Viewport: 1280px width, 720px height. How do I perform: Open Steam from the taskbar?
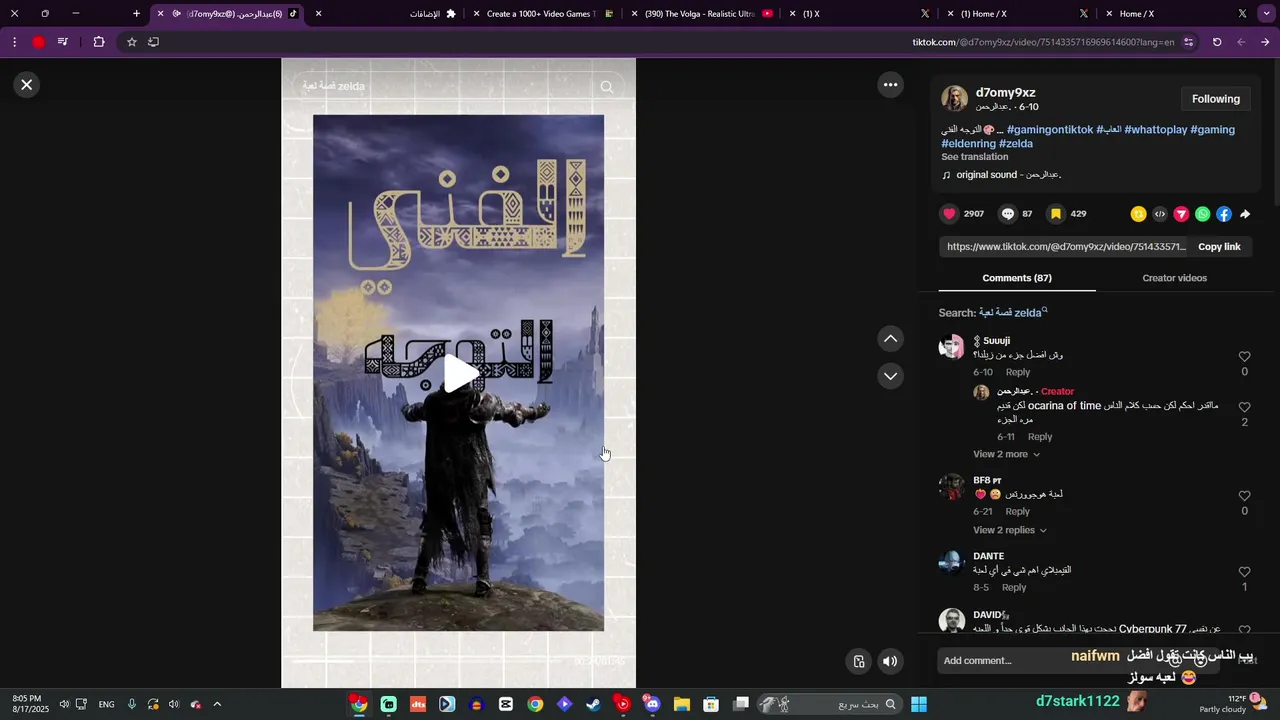(x=594, y=704)
